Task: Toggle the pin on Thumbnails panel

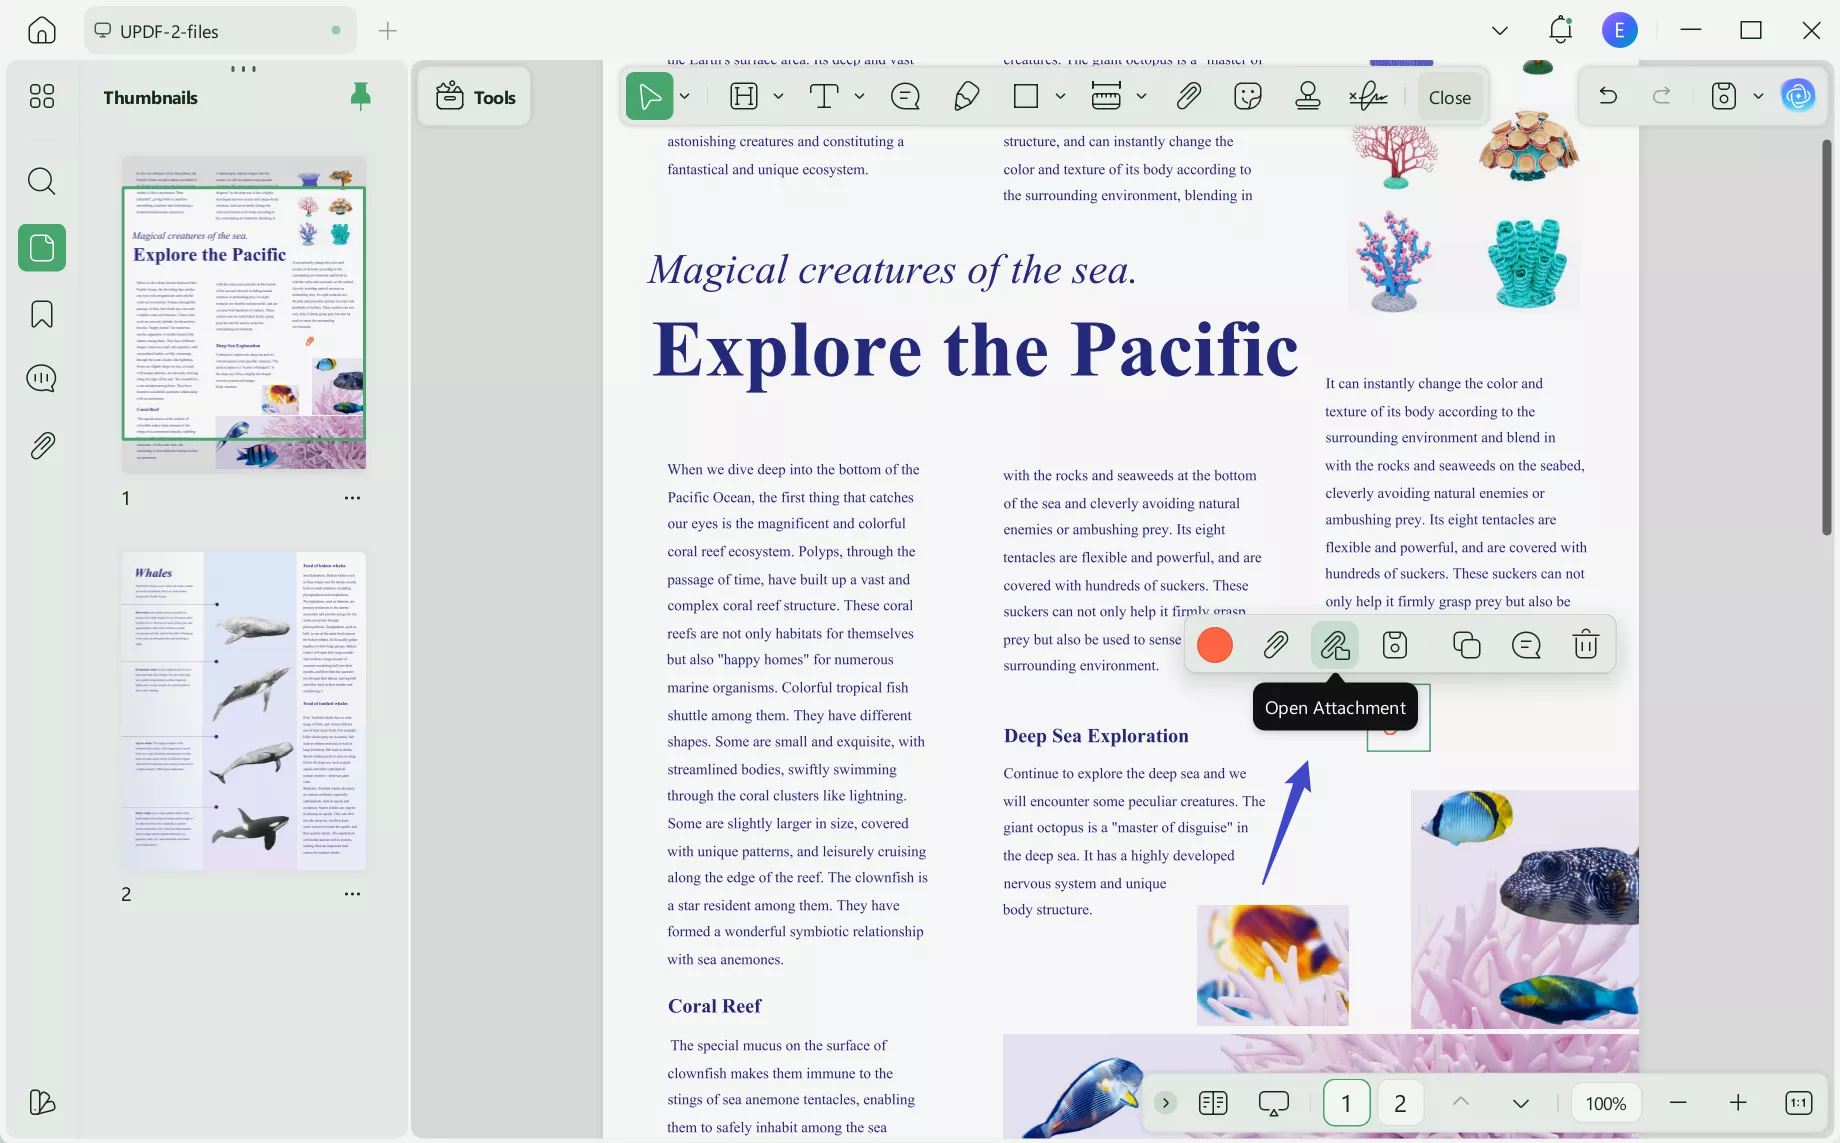Action: point(361,96)
